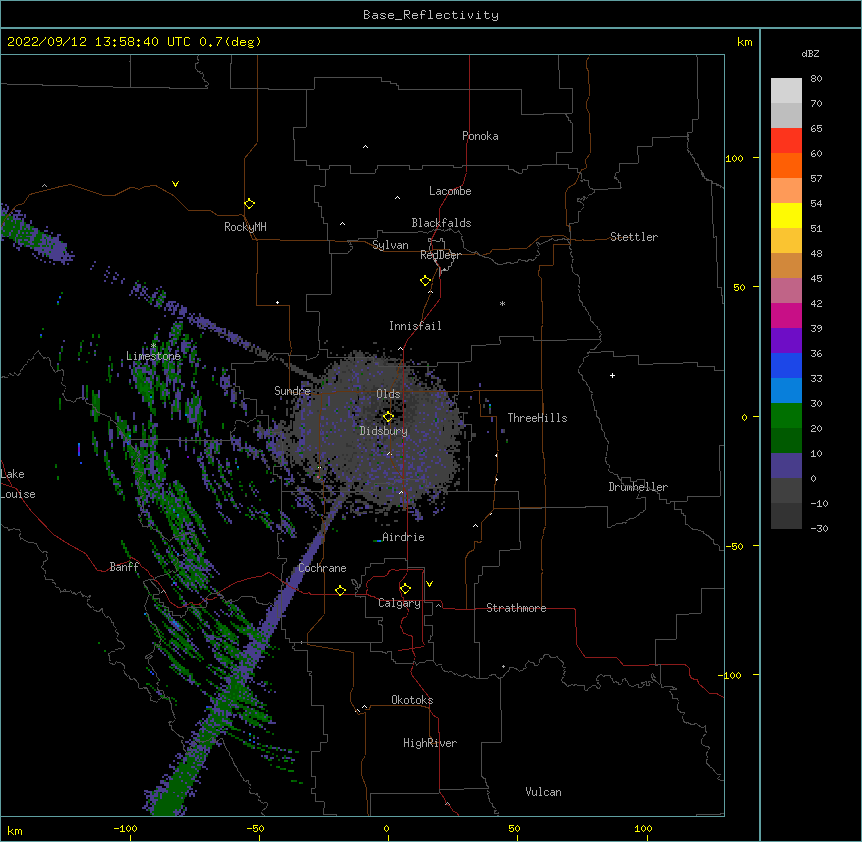Click the Drumheller label
This screenshot has width=862, height=842.
coord(638,487)
